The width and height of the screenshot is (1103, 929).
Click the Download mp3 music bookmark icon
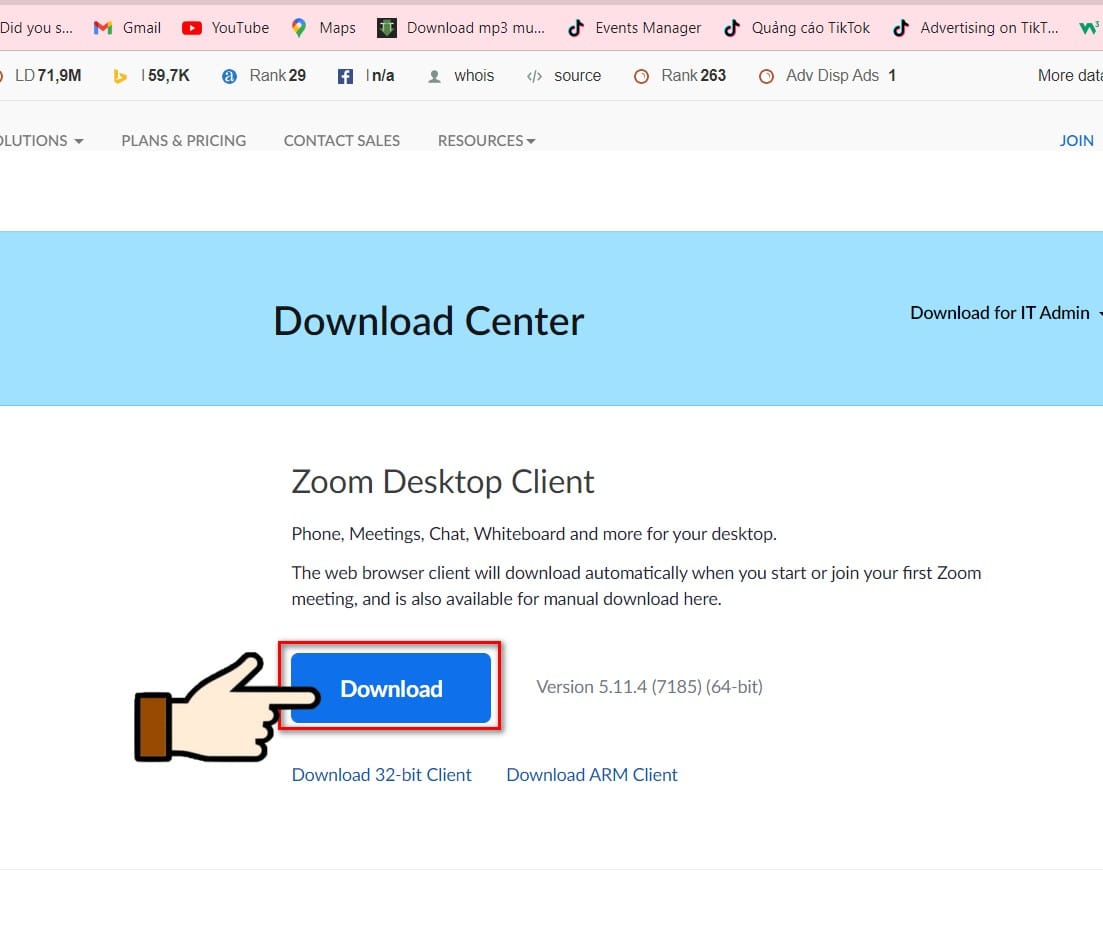click(386, 28)
